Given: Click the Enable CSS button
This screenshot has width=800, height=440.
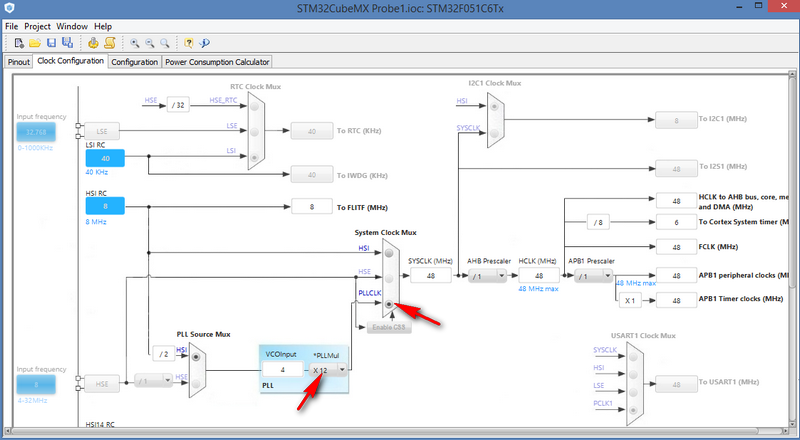Looking at the screenshot, I should point(389,327).
